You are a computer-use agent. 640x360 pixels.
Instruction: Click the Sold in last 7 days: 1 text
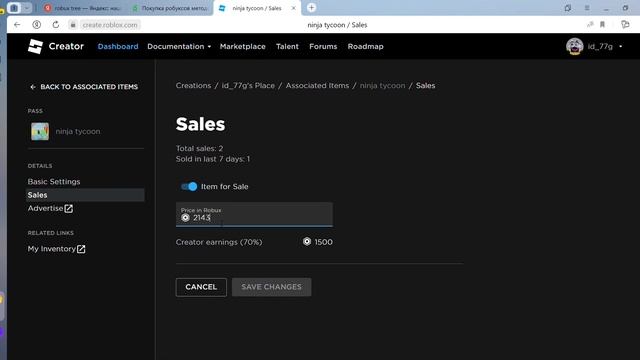click(213, 159)
